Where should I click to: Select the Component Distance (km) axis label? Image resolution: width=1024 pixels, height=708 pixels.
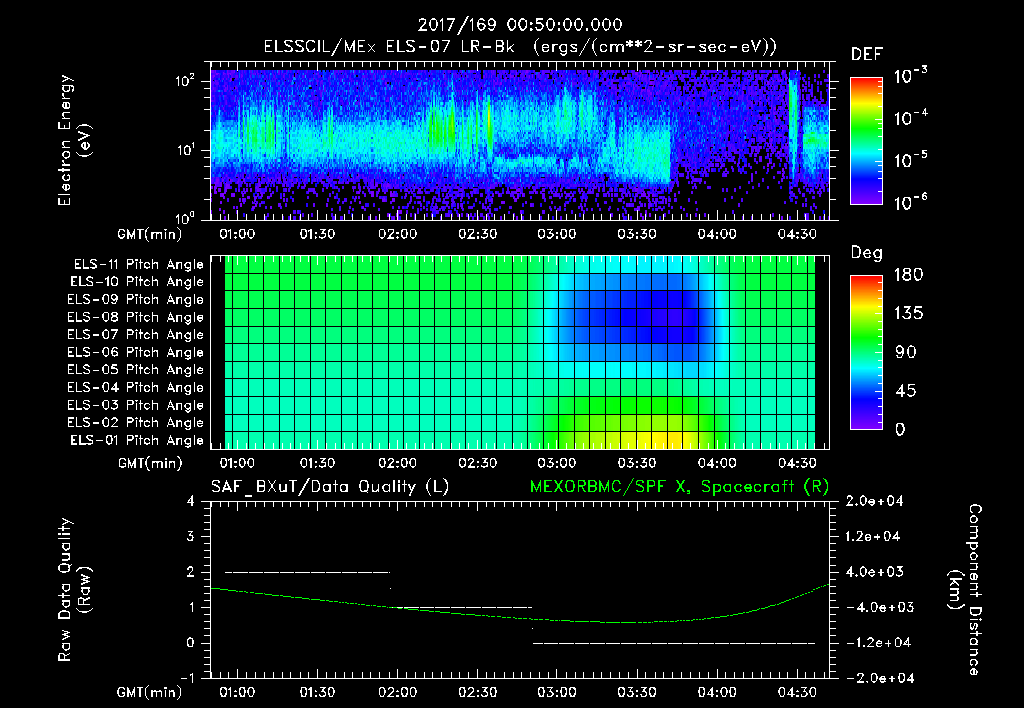(965, 590)
